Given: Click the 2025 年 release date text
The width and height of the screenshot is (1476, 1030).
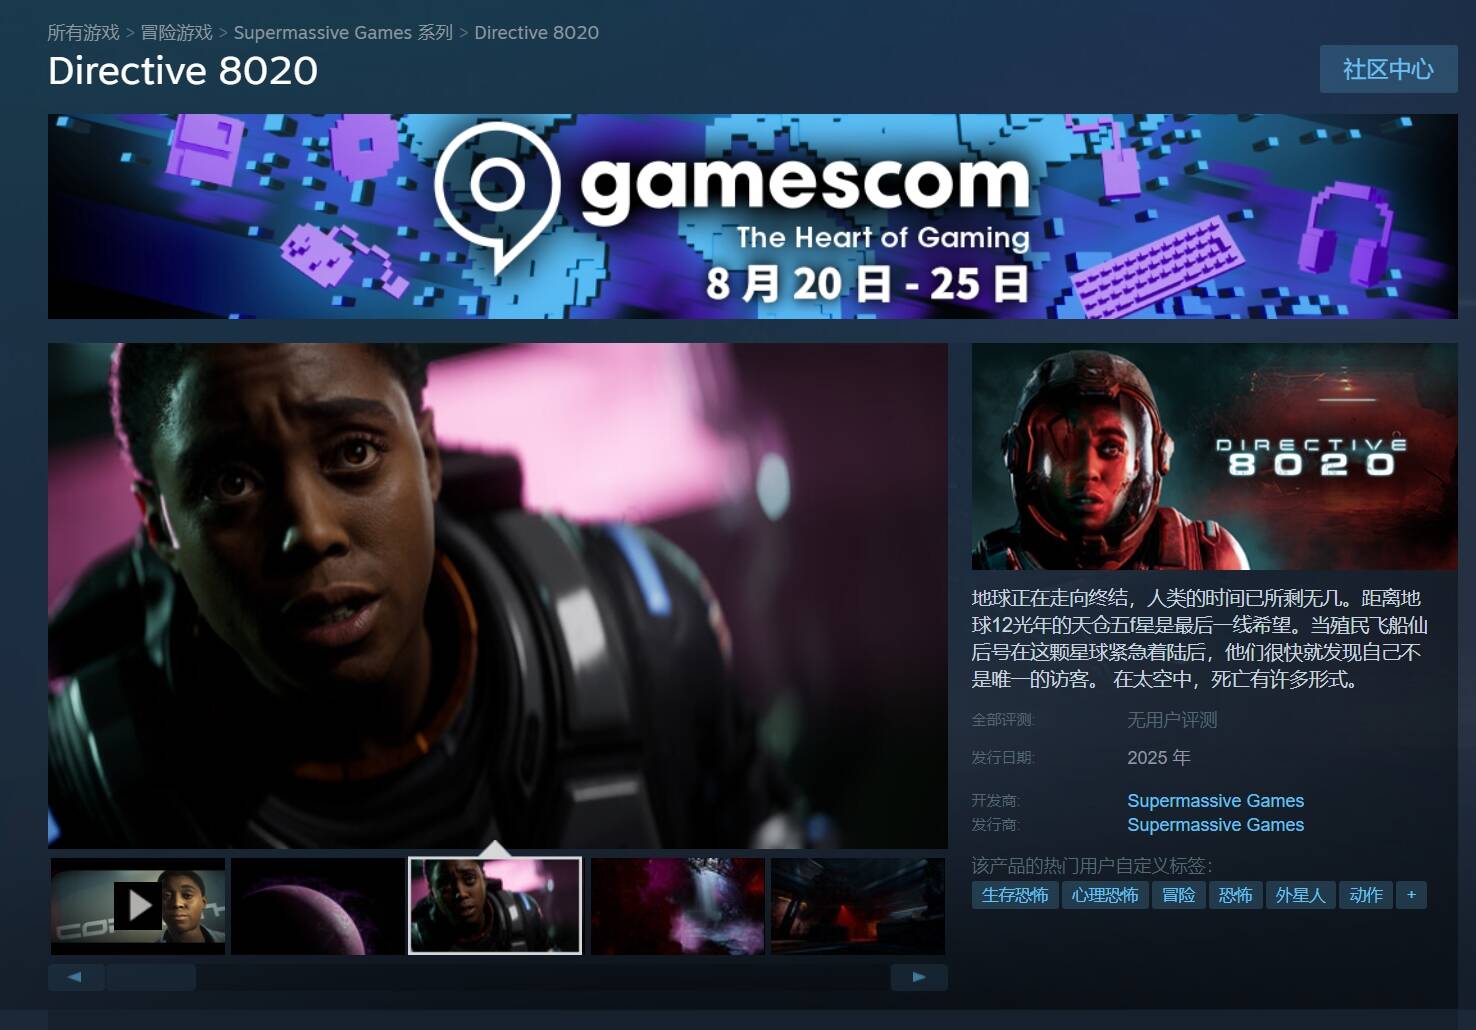Looking at the screenshot, I should coord(1159,758).
